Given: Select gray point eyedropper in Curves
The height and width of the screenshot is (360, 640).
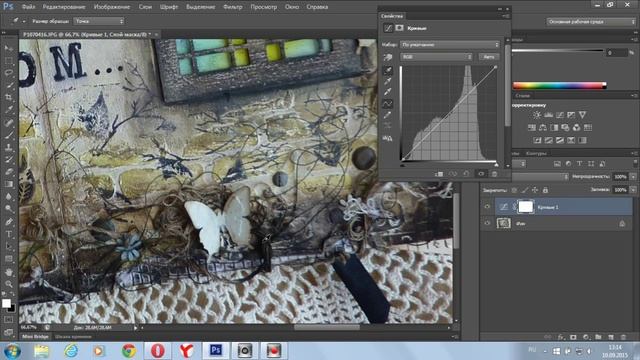Looking at the screenshot, I should pyautogui.click(x=388, y=81).
